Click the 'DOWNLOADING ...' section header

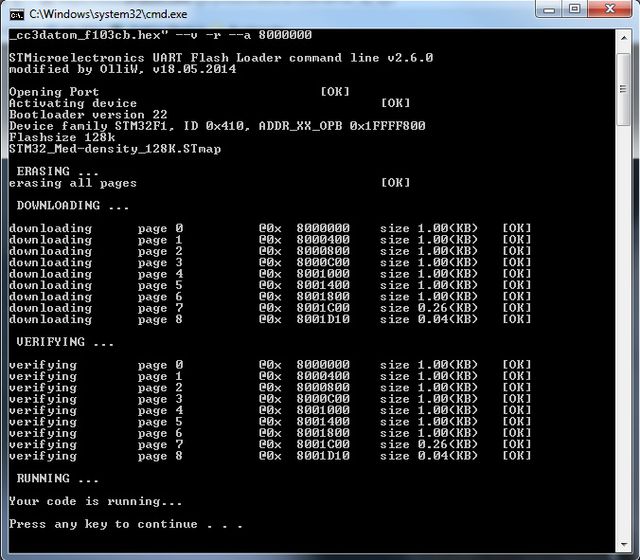point(72,206)
